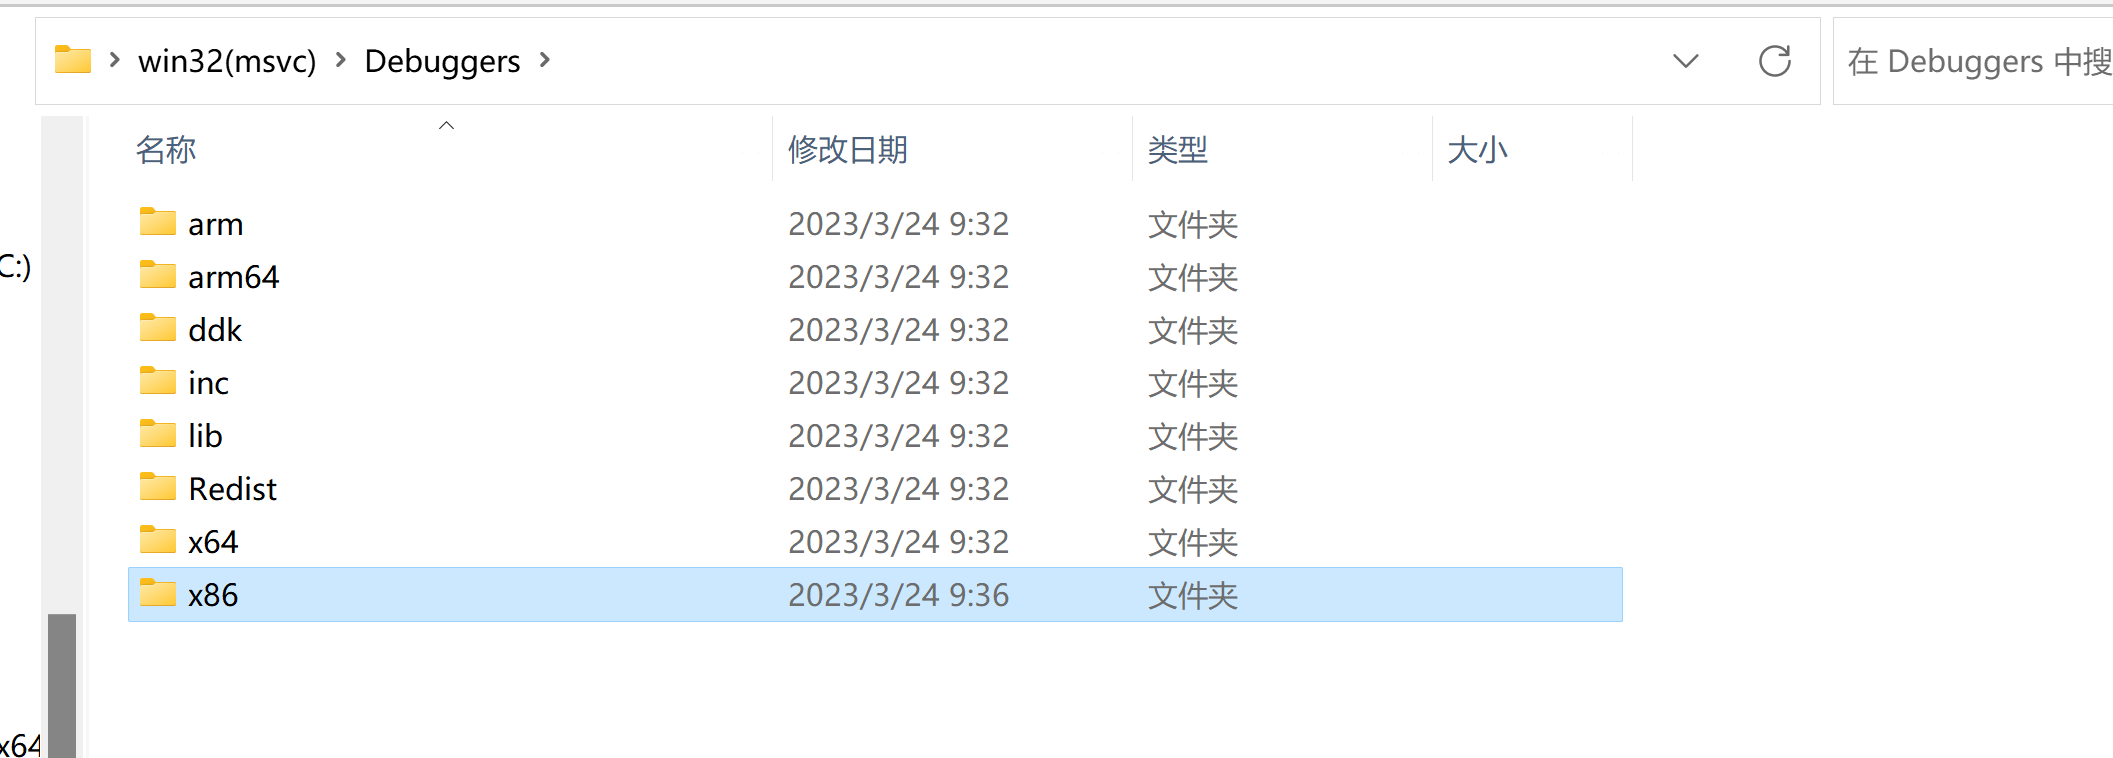Click the inc folder icon
This screenshot has height=758, width=2113.
point(157,381)
